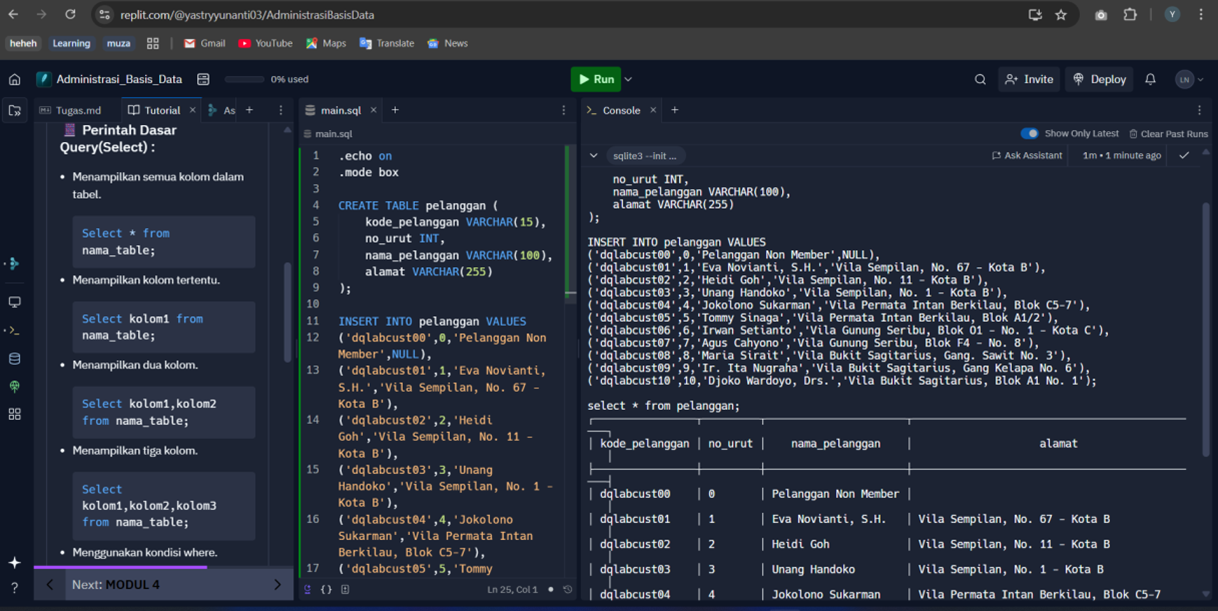Click the history icon in editor status bar

click(x=568, y=590)
